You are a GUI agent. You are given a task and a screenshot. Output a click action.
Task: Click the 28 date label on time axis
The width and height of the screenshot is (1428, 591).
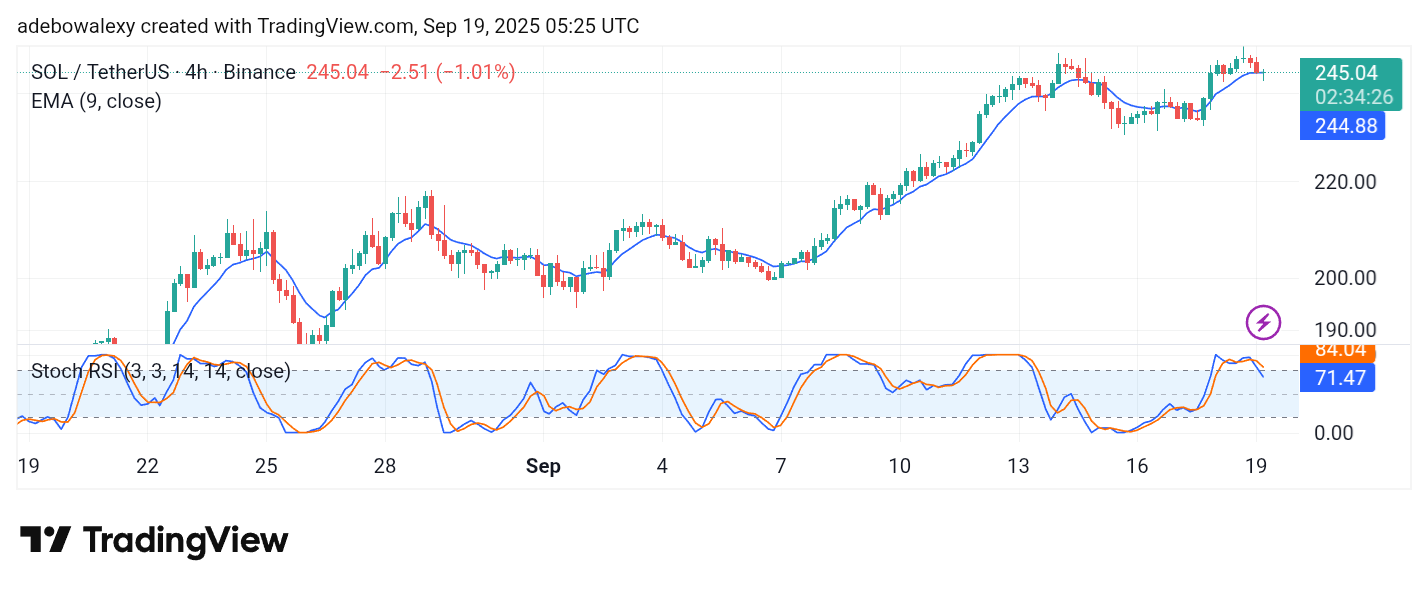385,466
